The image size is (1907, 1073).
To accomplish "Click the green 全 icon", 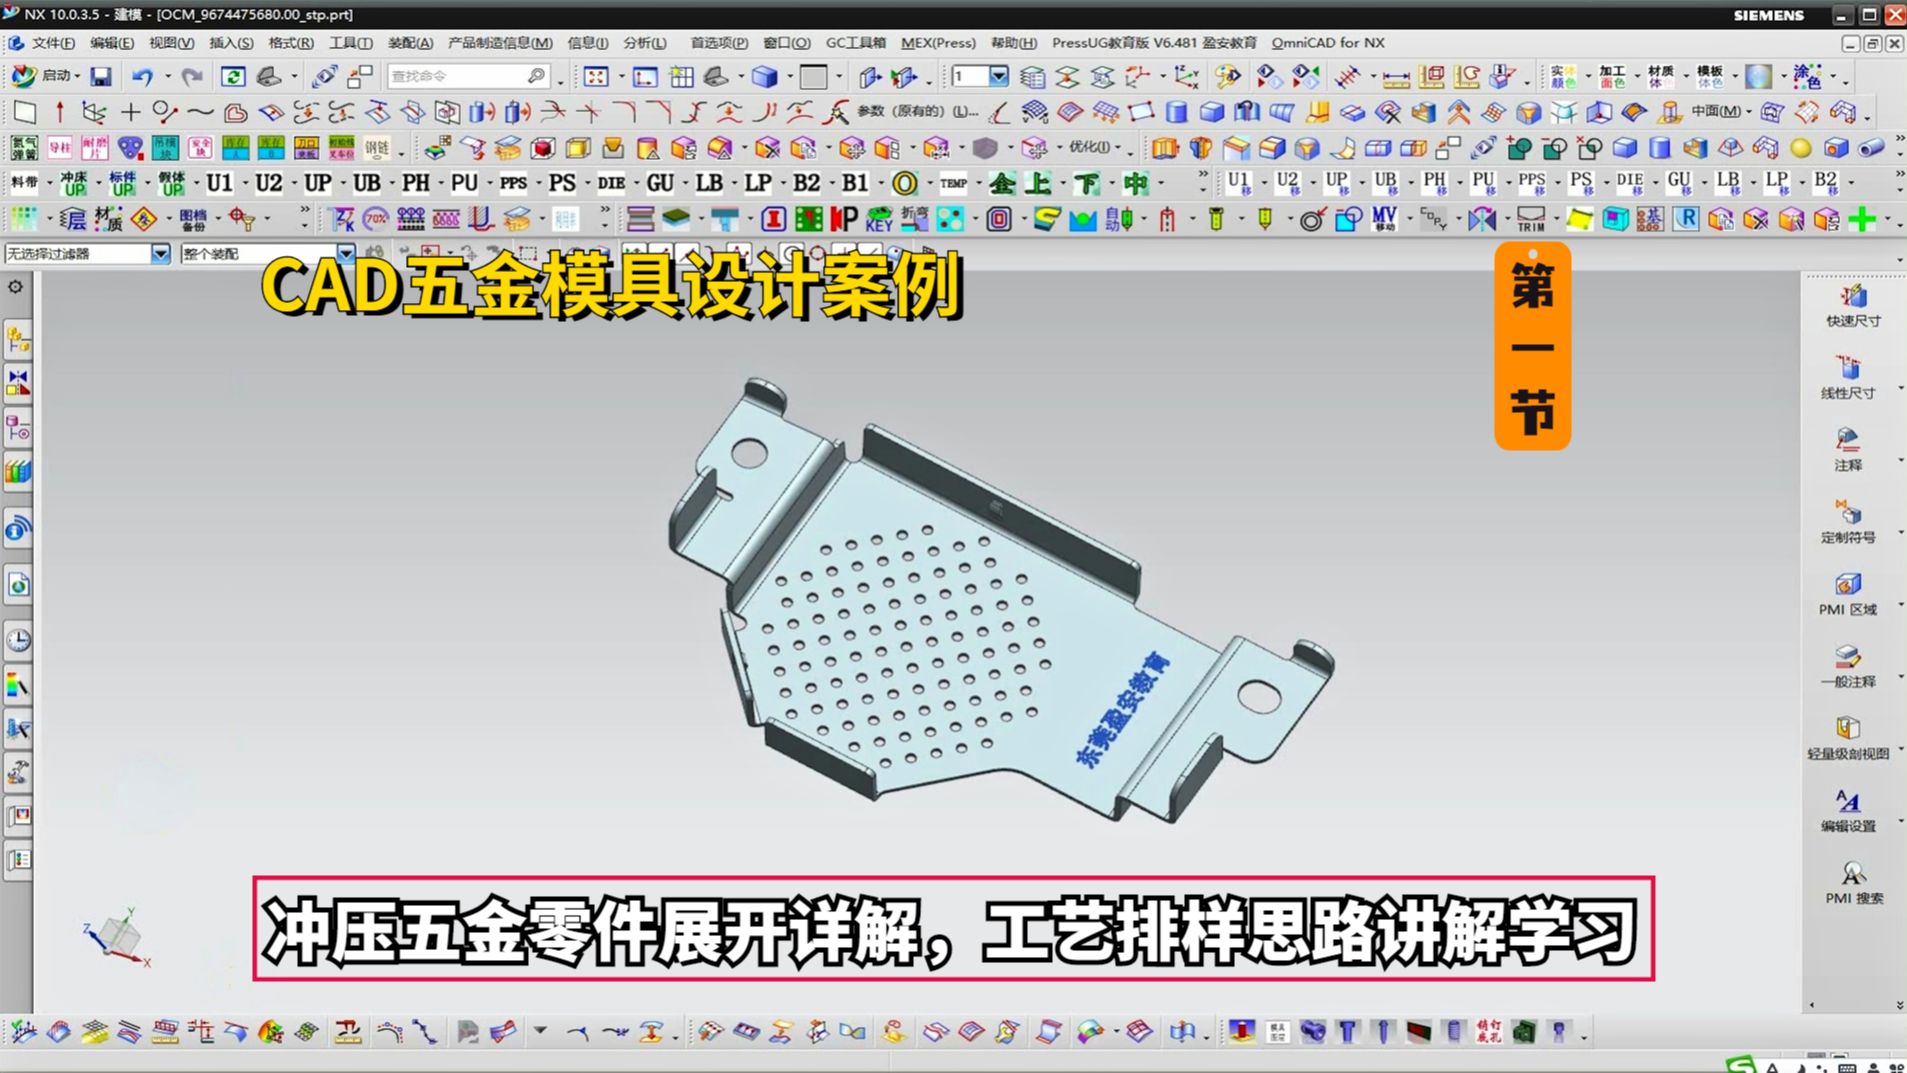I will (1002, 183).
